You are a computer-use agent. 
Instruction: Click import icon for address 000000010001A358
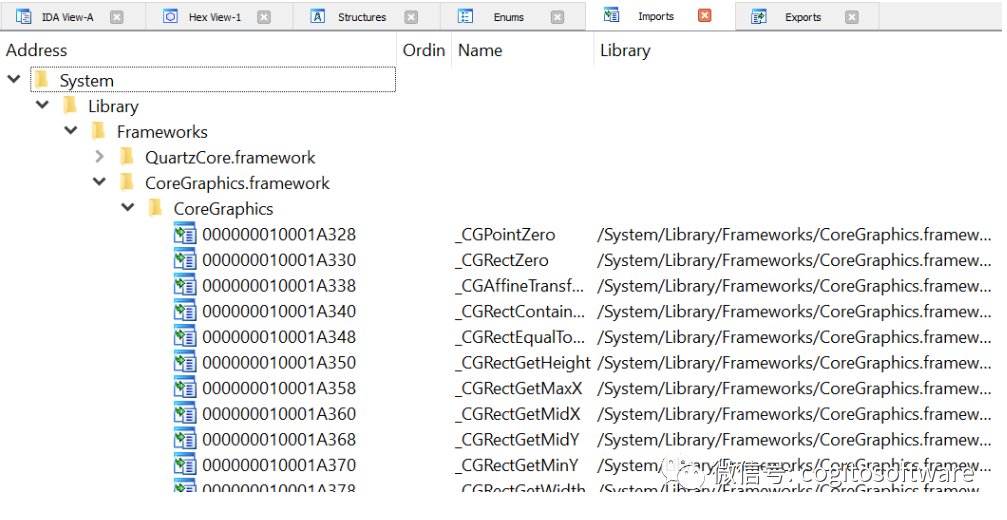point(185,388)
